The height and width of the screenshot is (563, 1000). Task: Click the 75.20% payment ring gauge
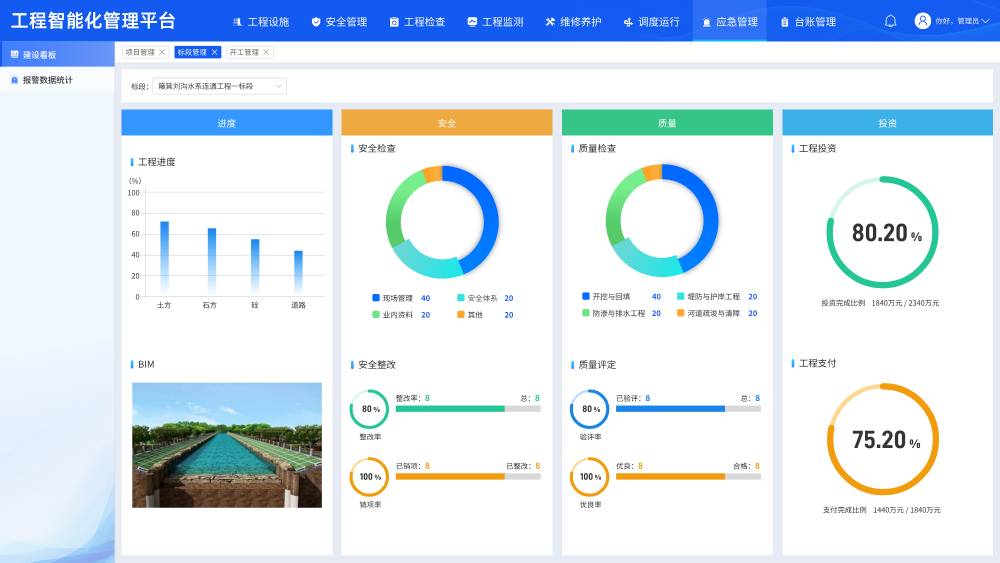tap(883, 439)
